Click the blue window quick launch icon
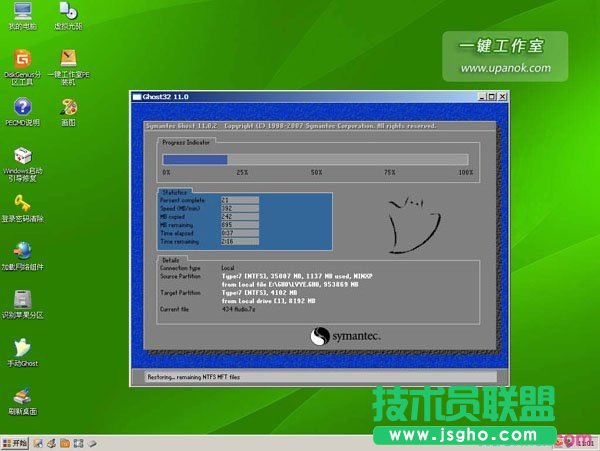The width and height of the screenshot is (600, 451). click(78, 443)
